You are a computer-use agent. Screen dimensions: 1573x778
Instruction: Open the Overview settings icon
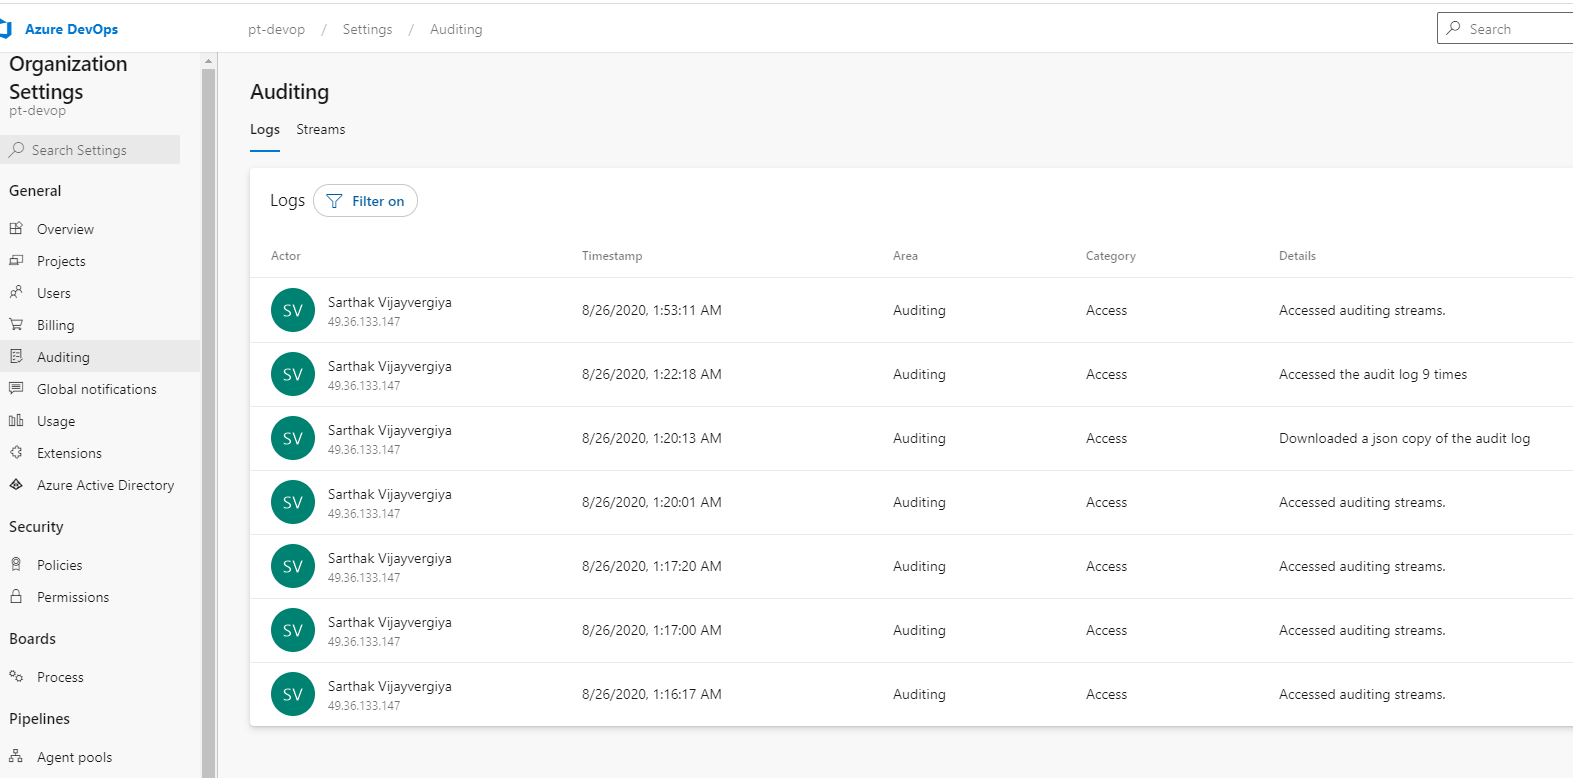click(x=16, y=229)
